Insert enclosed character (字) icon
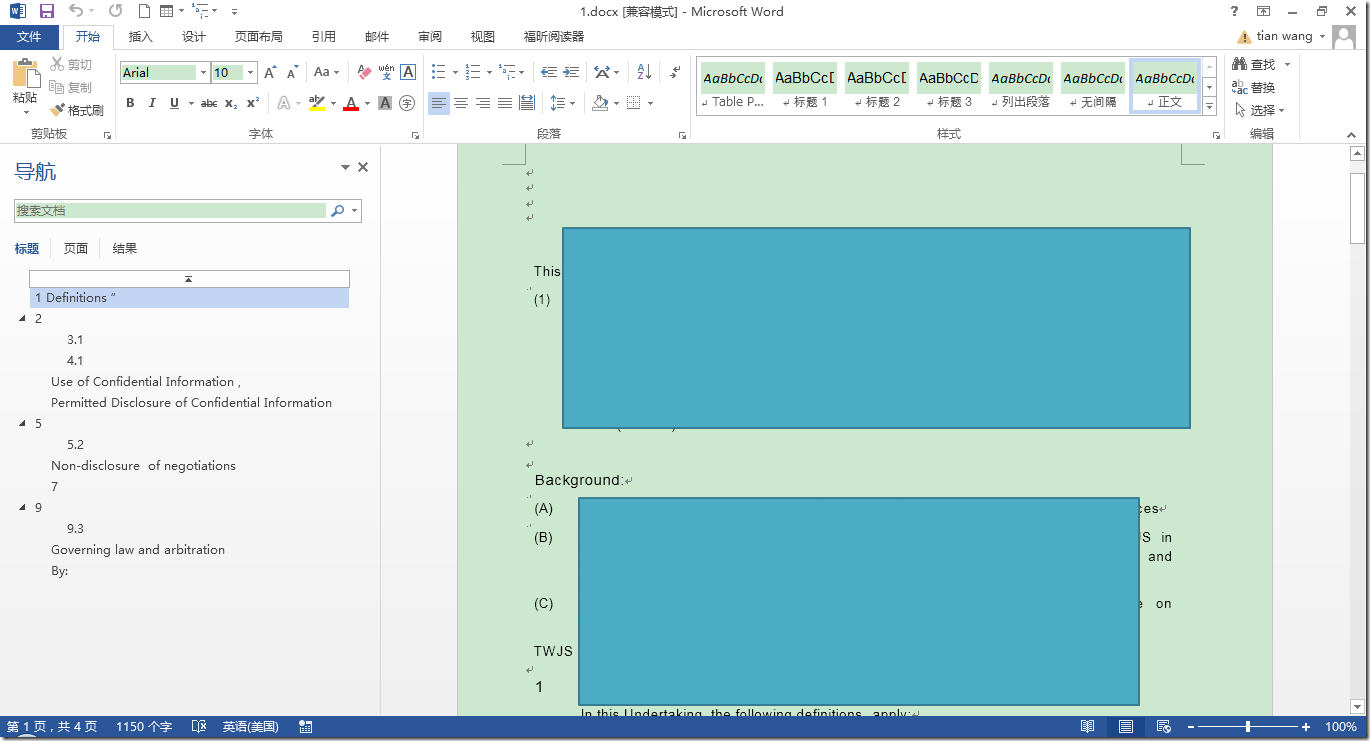The height and width of the screenshot is (741, 1370). pos(407,103)
